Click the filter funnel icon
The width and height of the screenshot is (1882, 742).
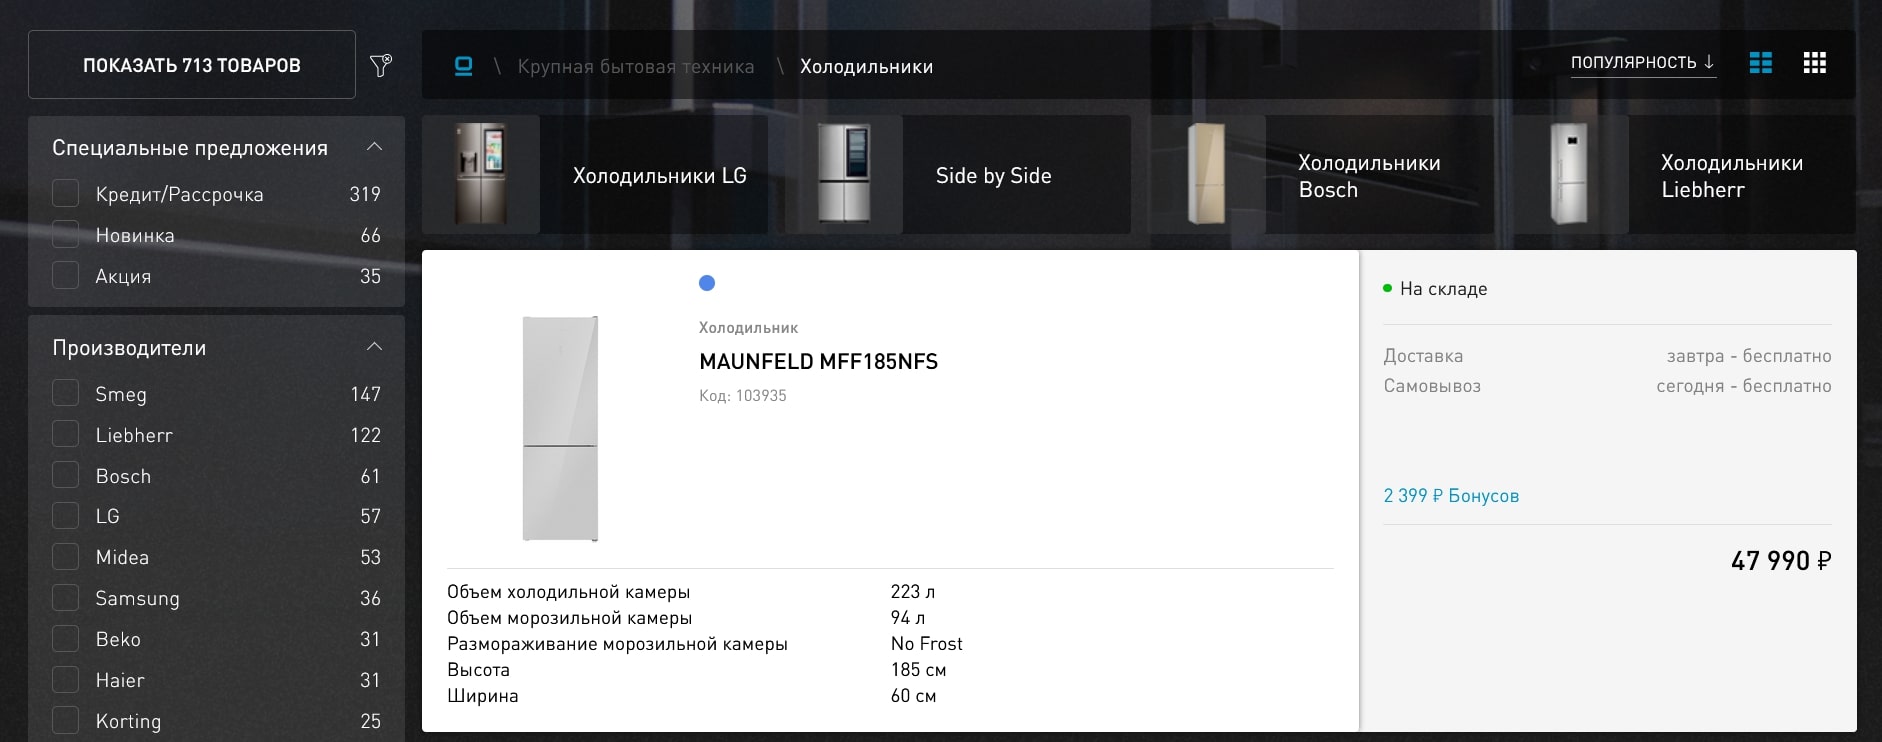pos(380,66)
